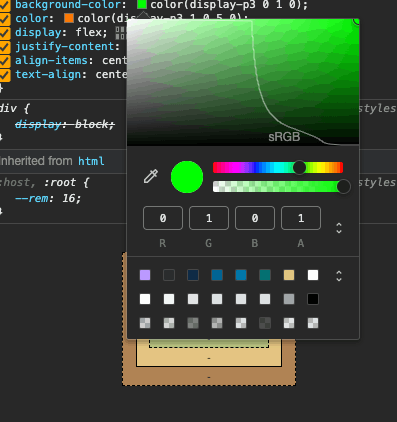Click the color(display-p3 0 1 0) value text
The width and height of the screenshot is (397, 422).
[227, 5]
